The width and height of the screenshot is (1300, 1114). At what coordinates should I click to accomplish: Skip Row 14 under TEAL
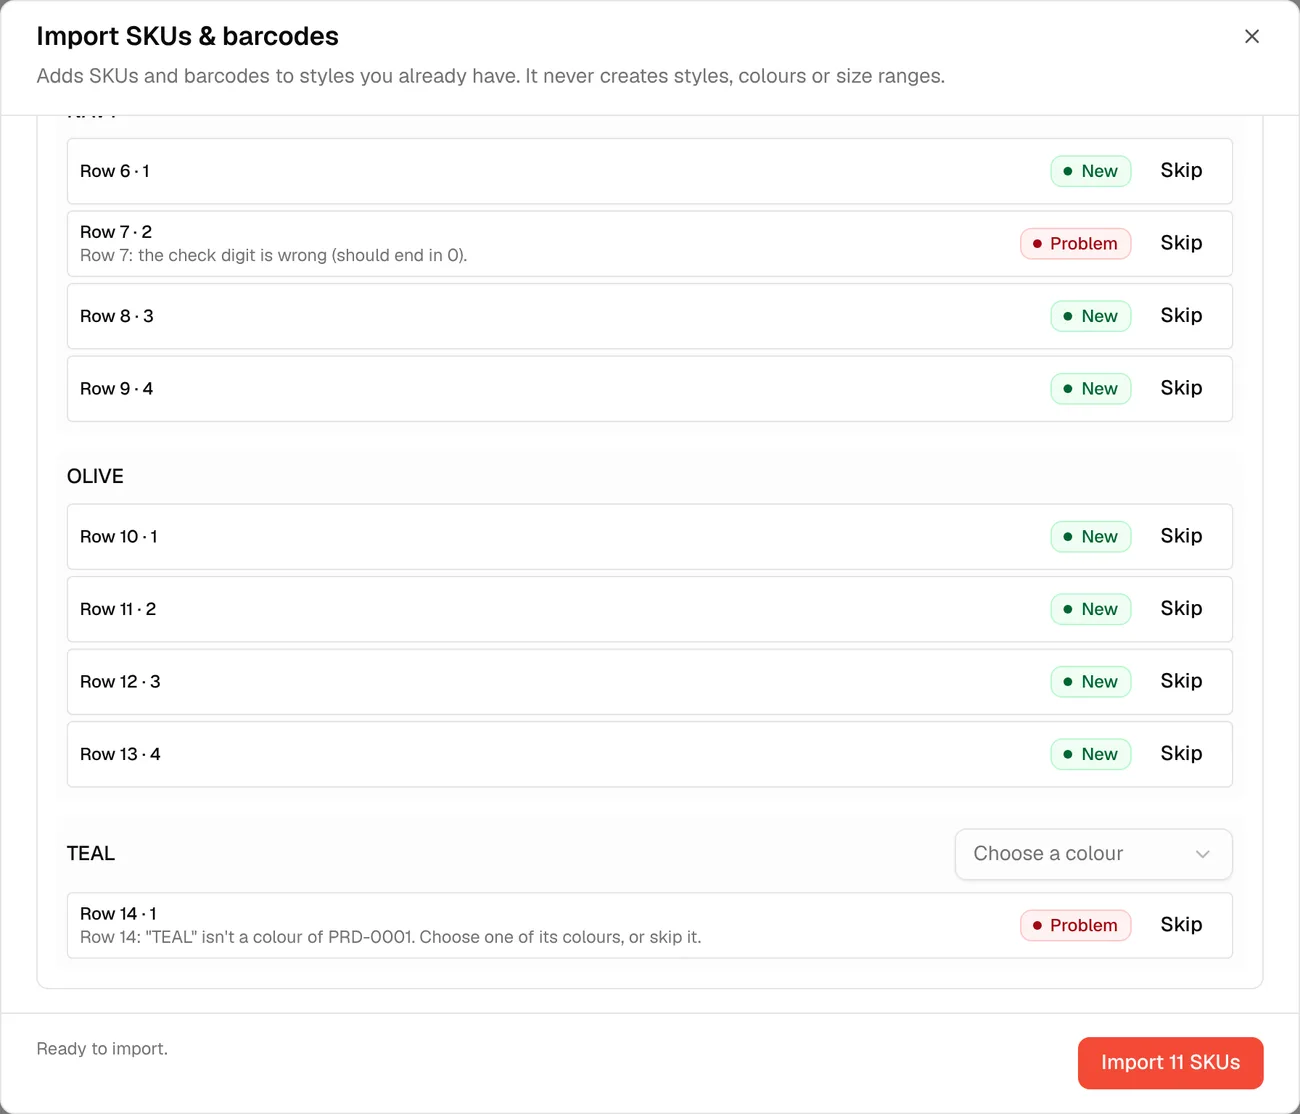point(1181,925)
